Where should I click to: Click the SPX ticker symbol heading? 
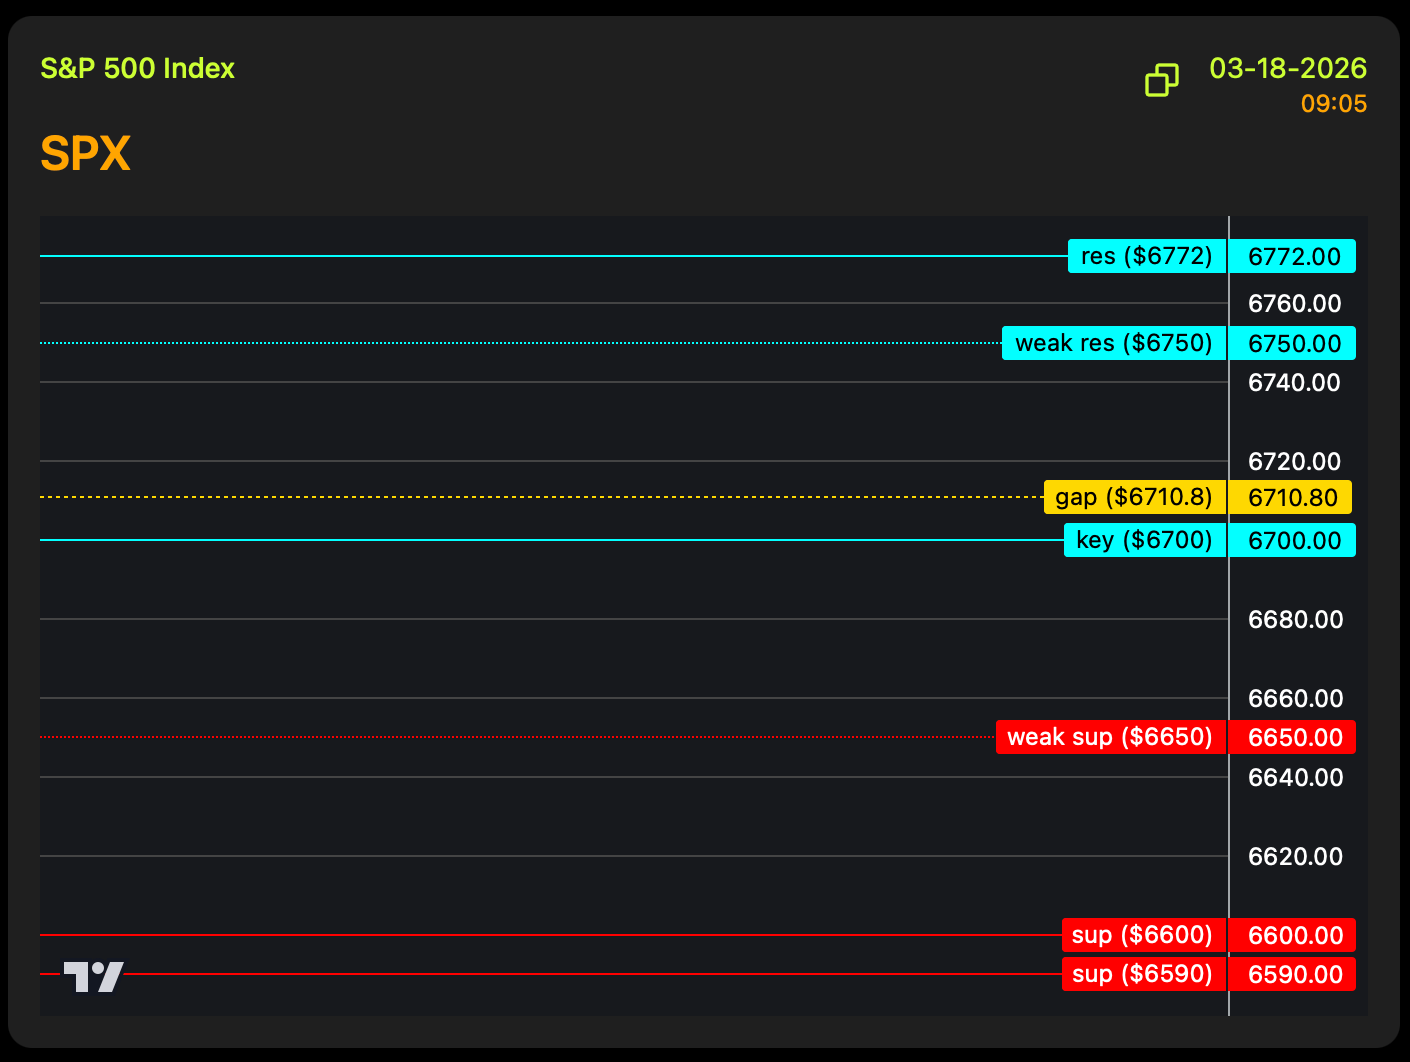(86, 154)
